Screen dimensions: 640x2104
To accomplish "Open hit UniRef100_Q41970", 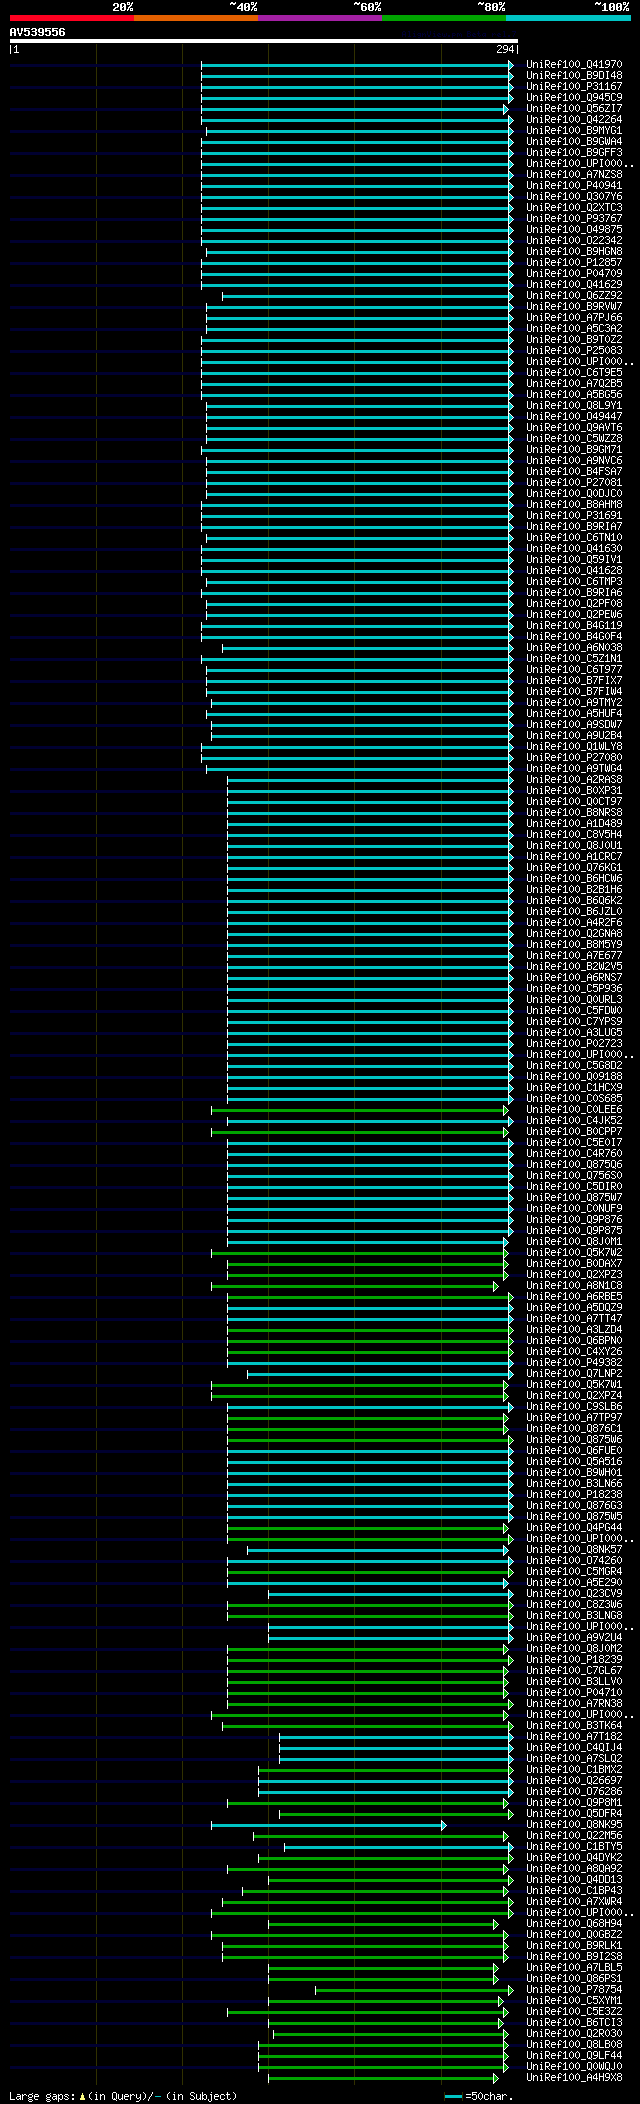I will click(x=574, y=65).
